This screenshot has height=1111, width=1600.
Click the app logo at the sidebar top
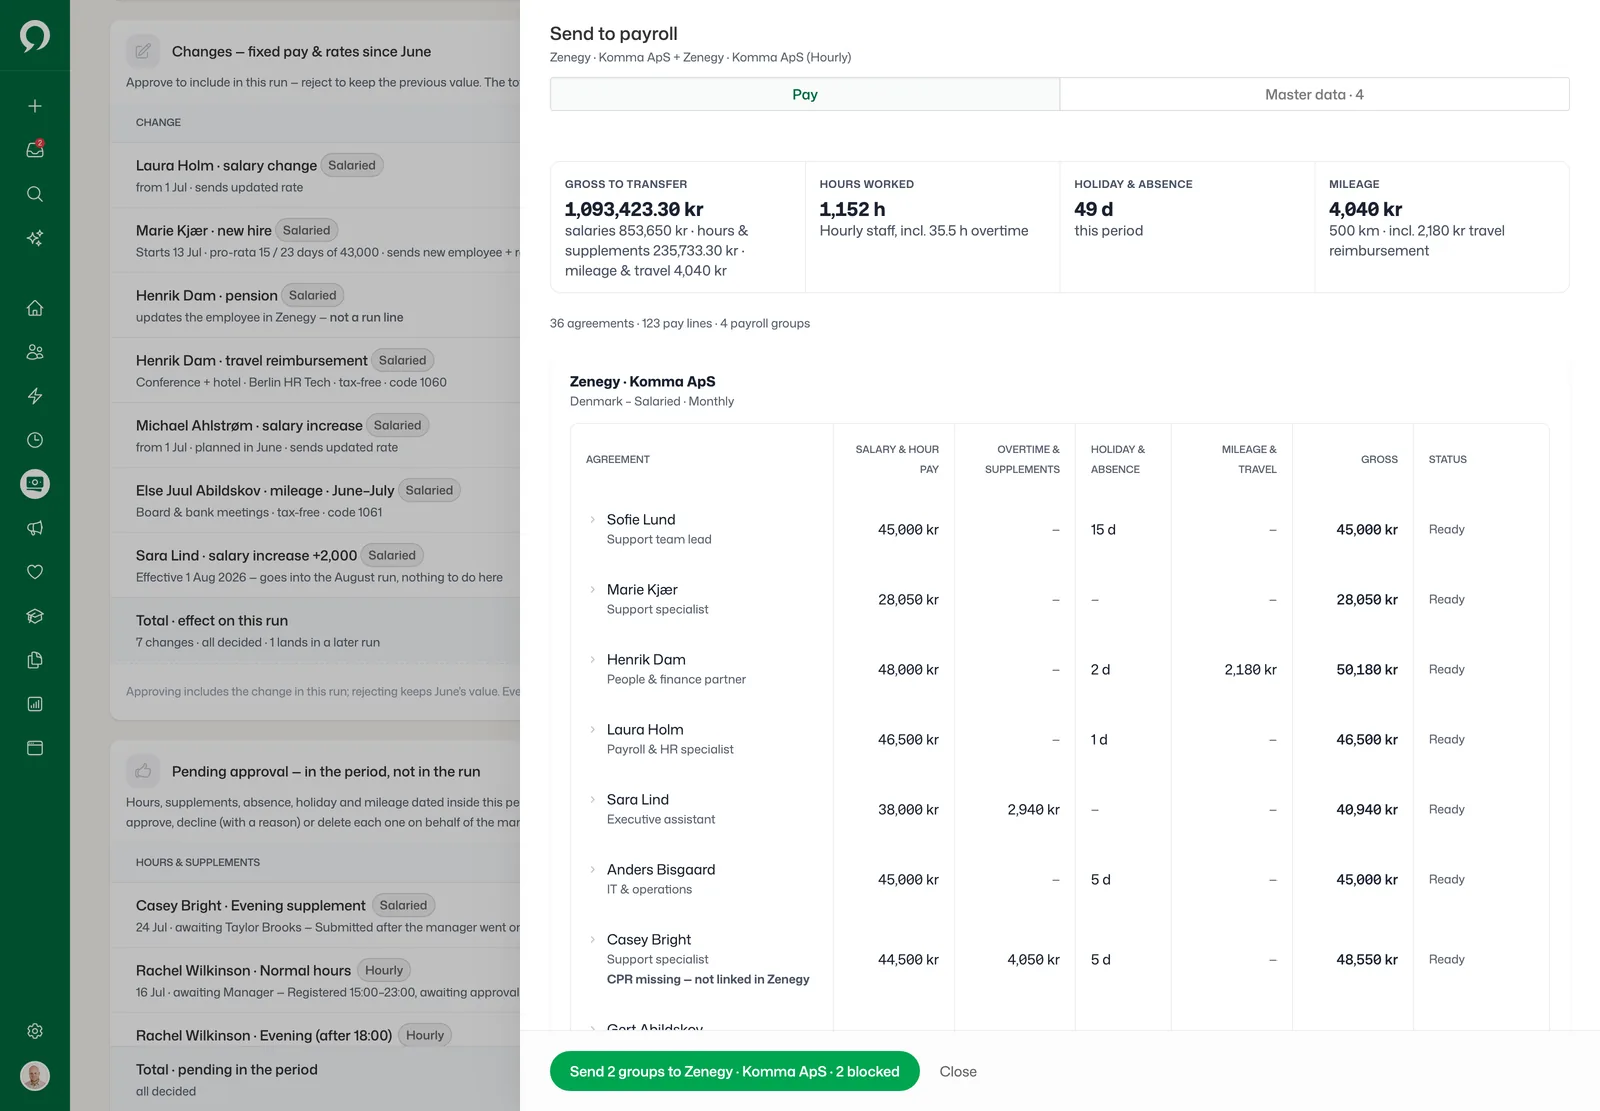point(35,36)
